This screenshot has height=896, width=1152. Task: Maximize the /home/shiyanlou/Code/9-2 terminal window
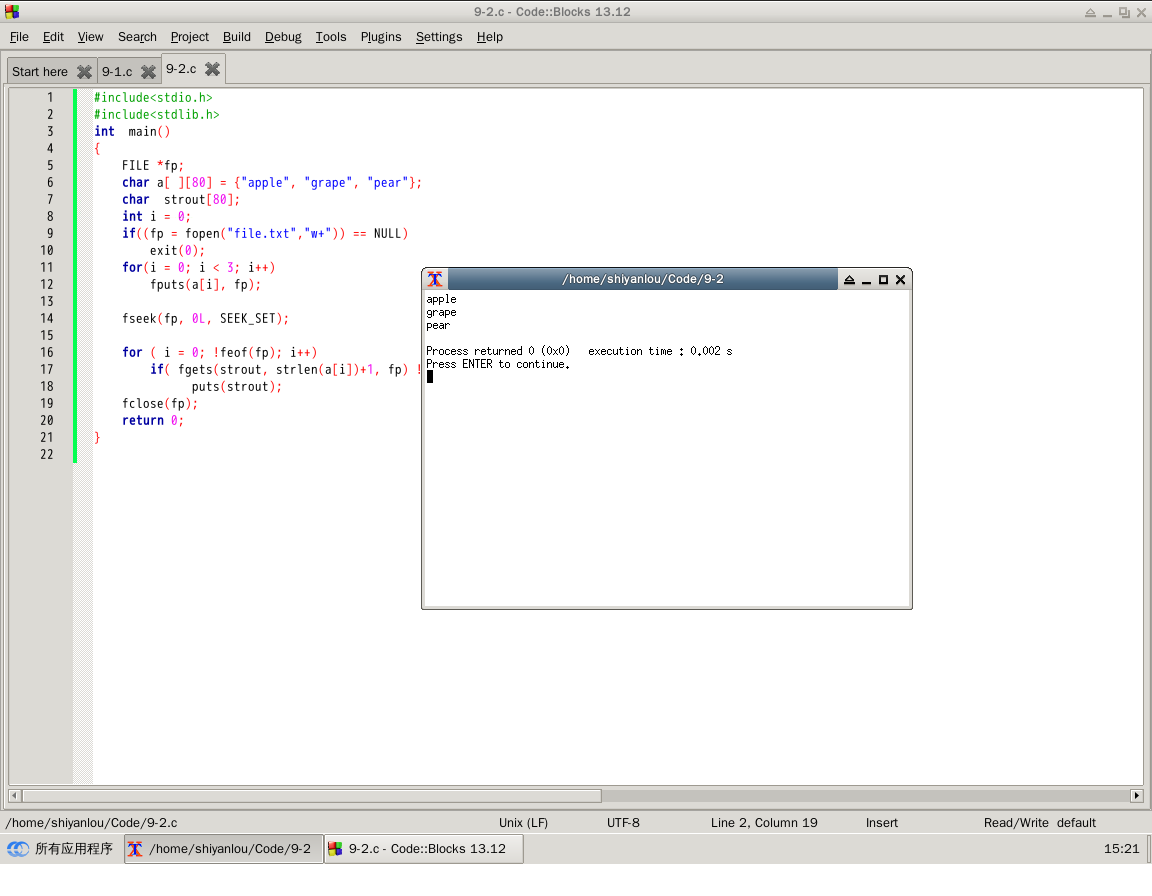[883, 279]
